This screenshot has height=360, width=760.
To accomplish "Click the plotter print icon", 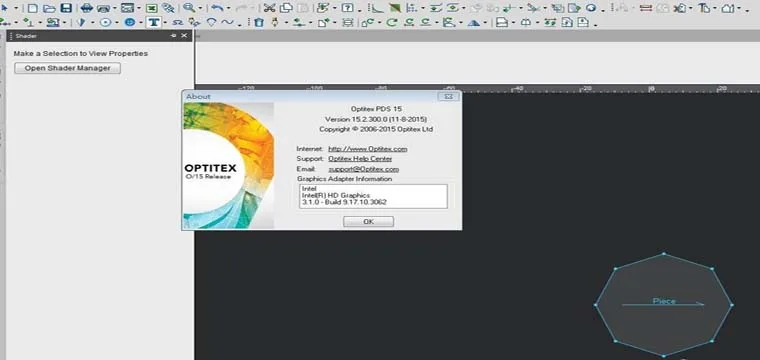I will click(104, 9).
